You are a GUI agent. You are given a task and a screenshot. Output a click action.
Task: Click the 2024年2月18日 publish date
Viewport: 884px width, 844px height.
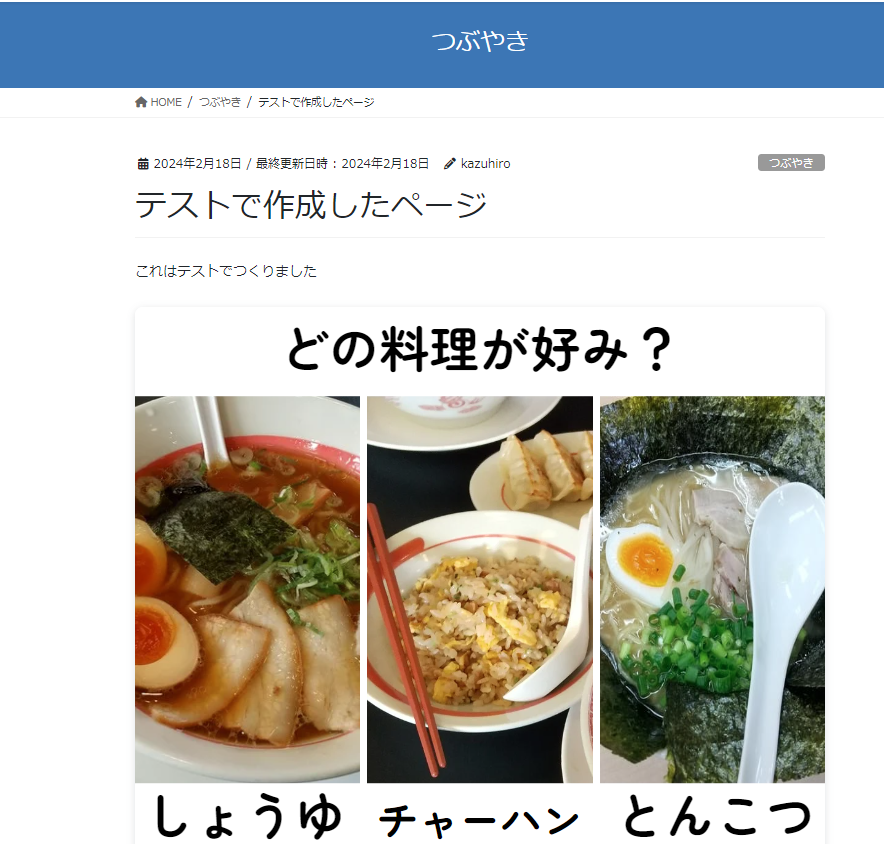(197, 164)
